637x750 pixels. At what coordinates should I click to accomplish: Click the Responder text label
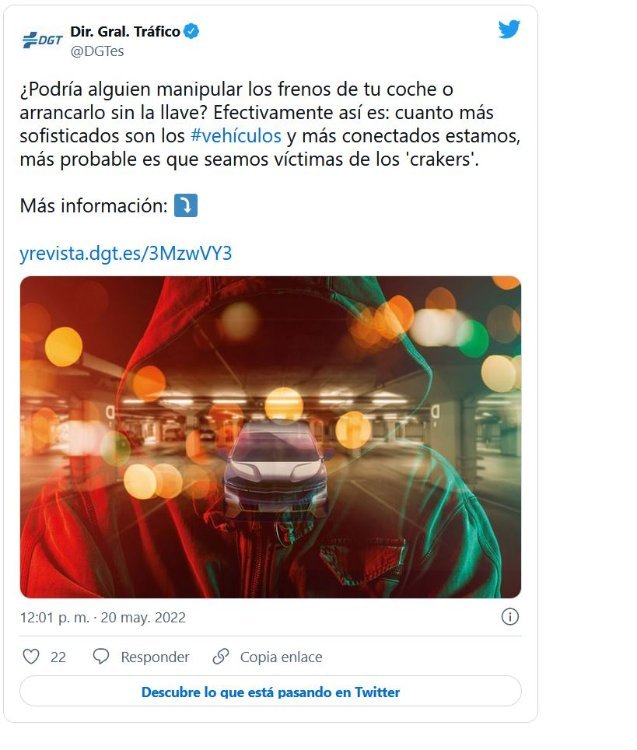(155, 657)
